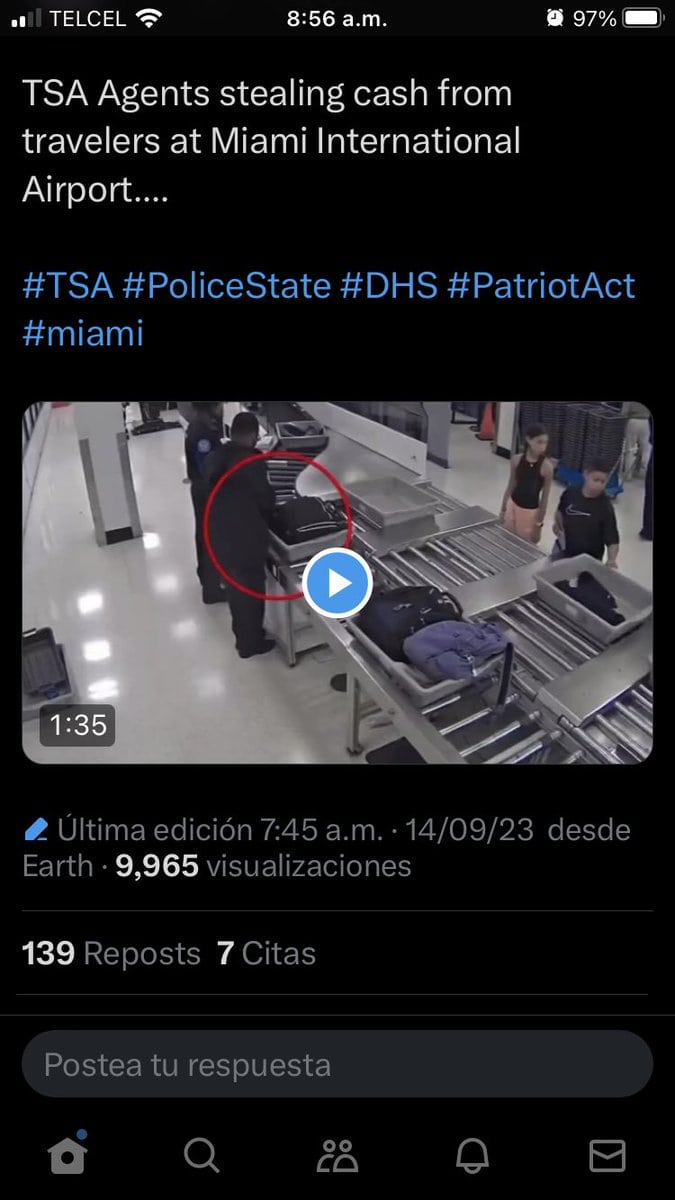Open the Communities people icon
675x1200 pixels.
(x=337, y=1155)
